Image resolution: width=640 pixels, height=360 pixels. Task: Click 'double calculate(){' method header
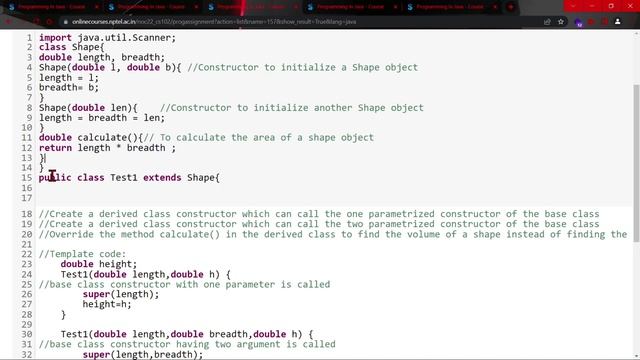91,138
